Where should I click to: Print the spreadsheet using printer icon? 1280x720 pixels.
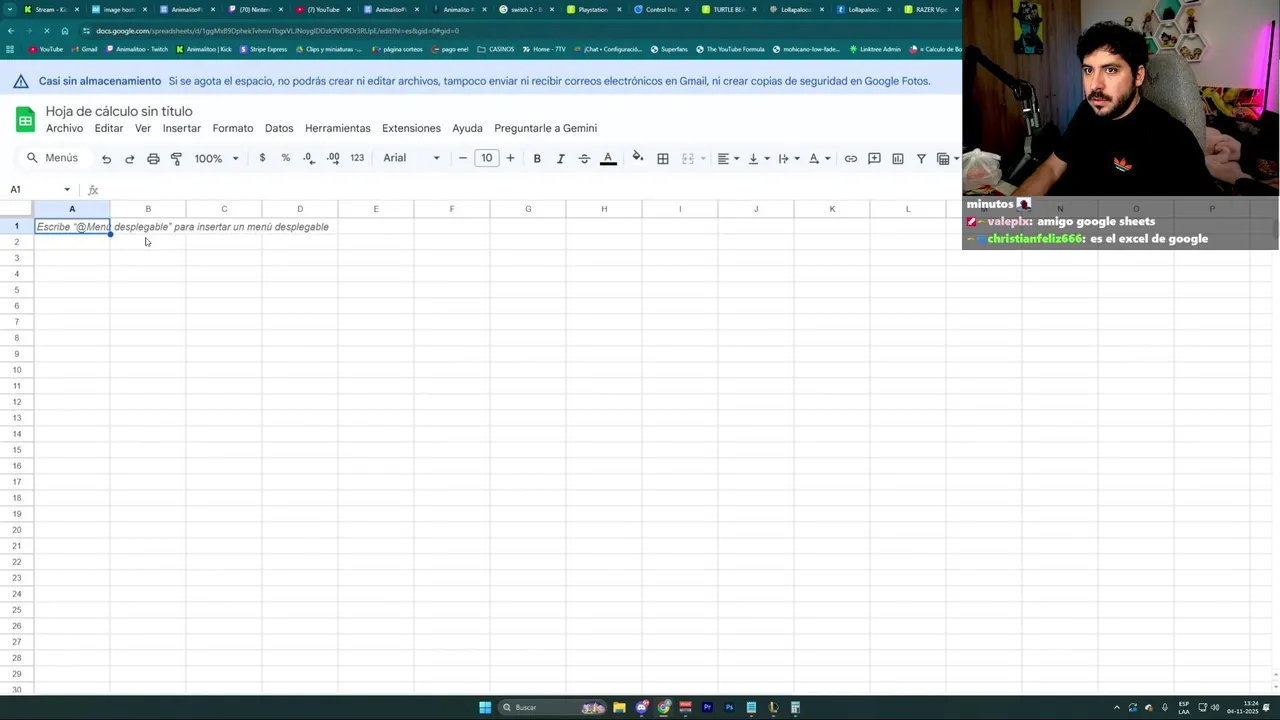tap(153, 159)
